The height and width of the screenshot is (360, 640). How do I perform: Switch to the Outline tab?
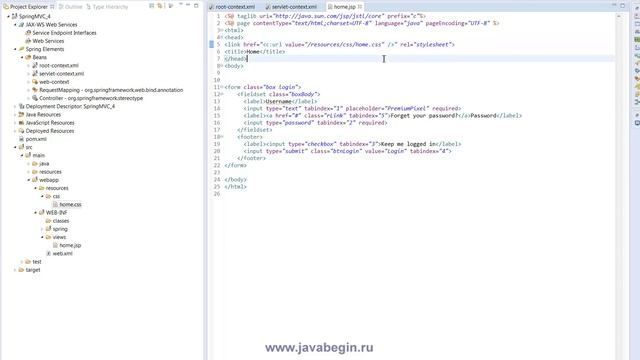click(70, 7)
